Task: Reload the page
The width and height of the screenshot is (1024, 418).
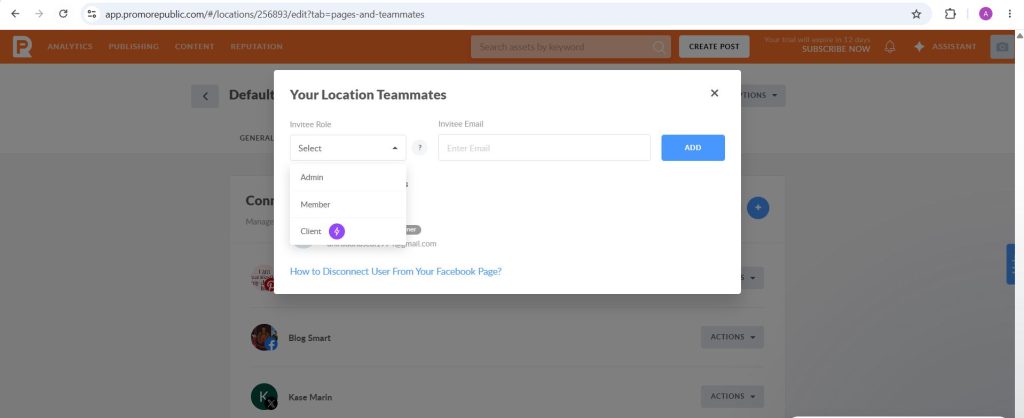Action: pyautogui.click(x=63, y=14)
